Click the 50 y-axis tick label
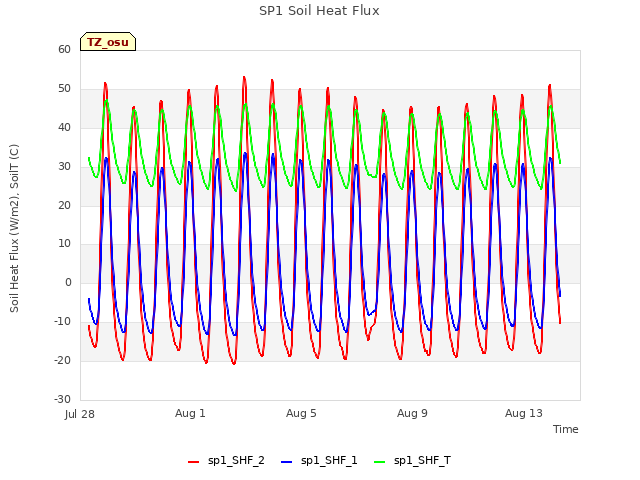The height and width of the screenshot is (480, 640). (x=64, y=89)
